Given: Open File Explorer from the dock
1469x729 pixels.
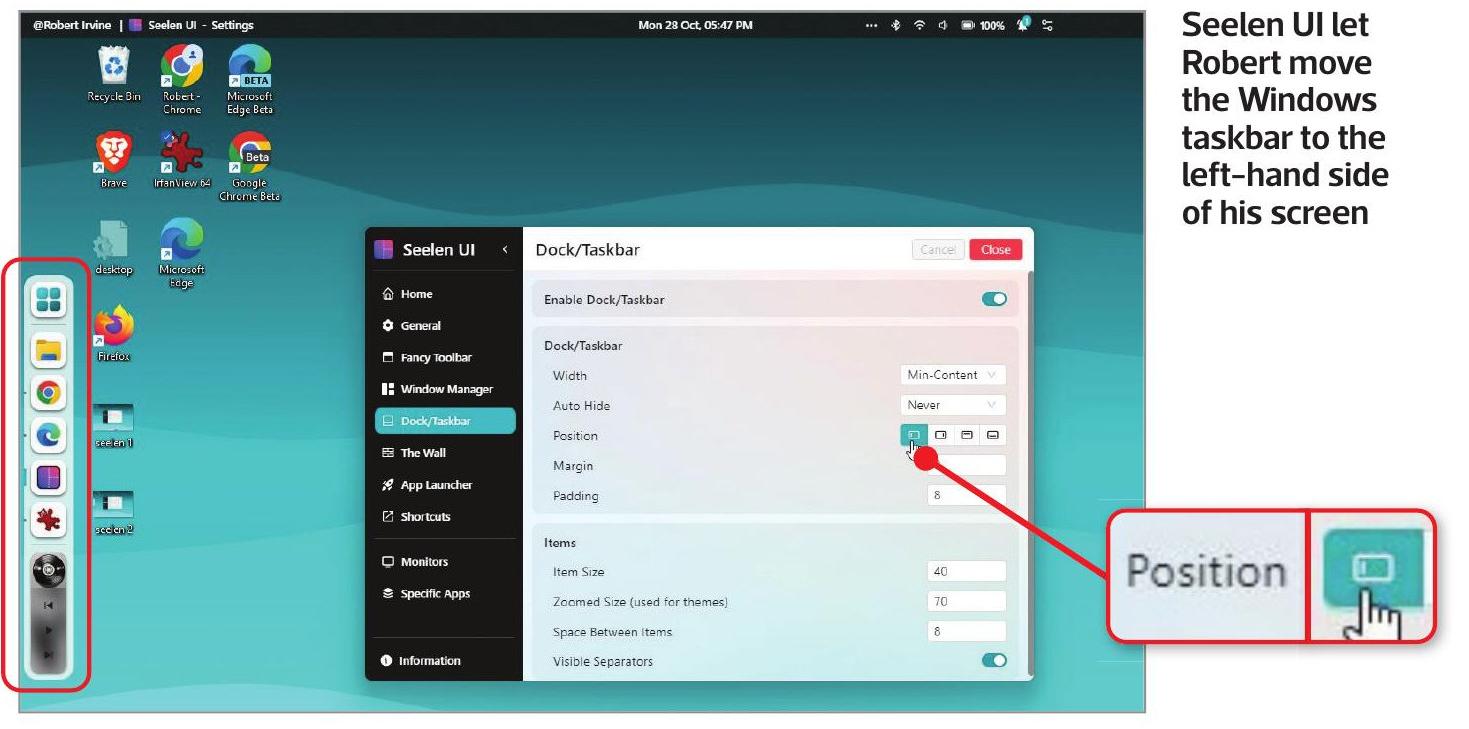Looking at the screenshot, I should 49,349.
